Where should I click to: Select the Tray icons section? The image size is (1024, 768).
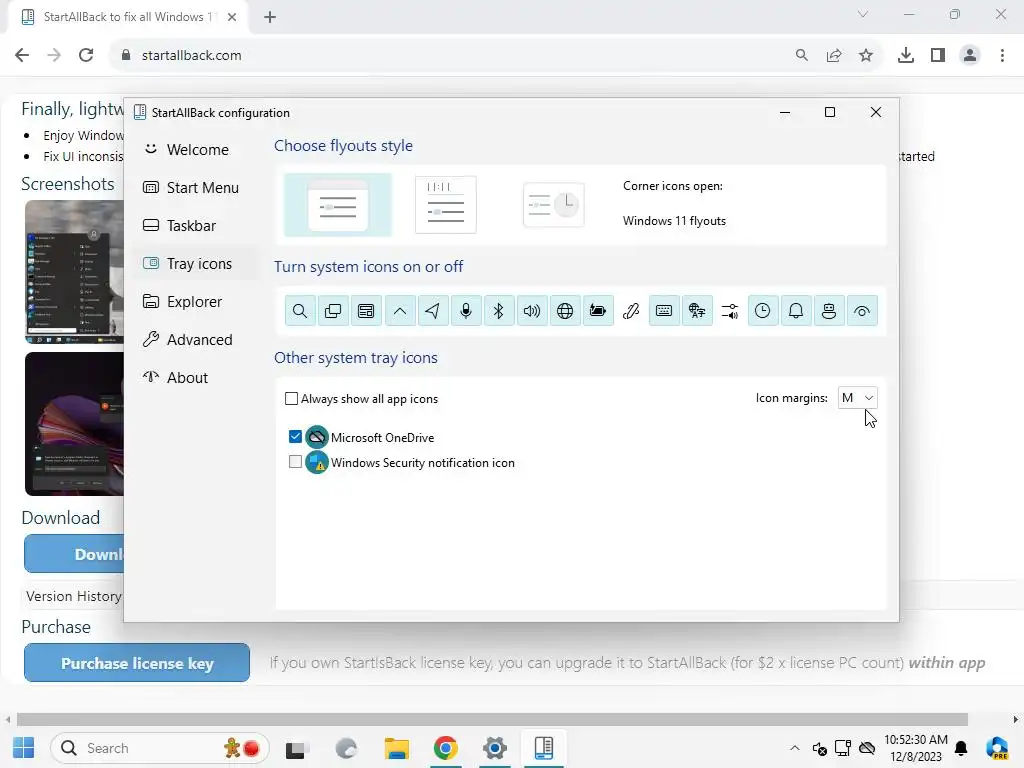coord(197,264)
